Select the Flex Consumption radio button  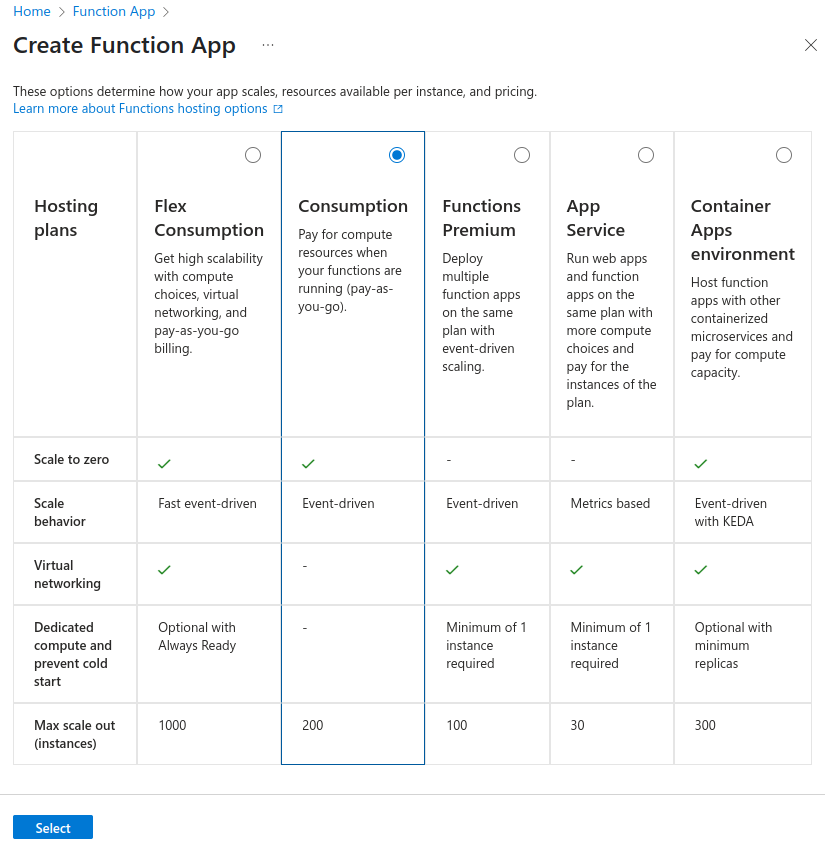[252, 155]
